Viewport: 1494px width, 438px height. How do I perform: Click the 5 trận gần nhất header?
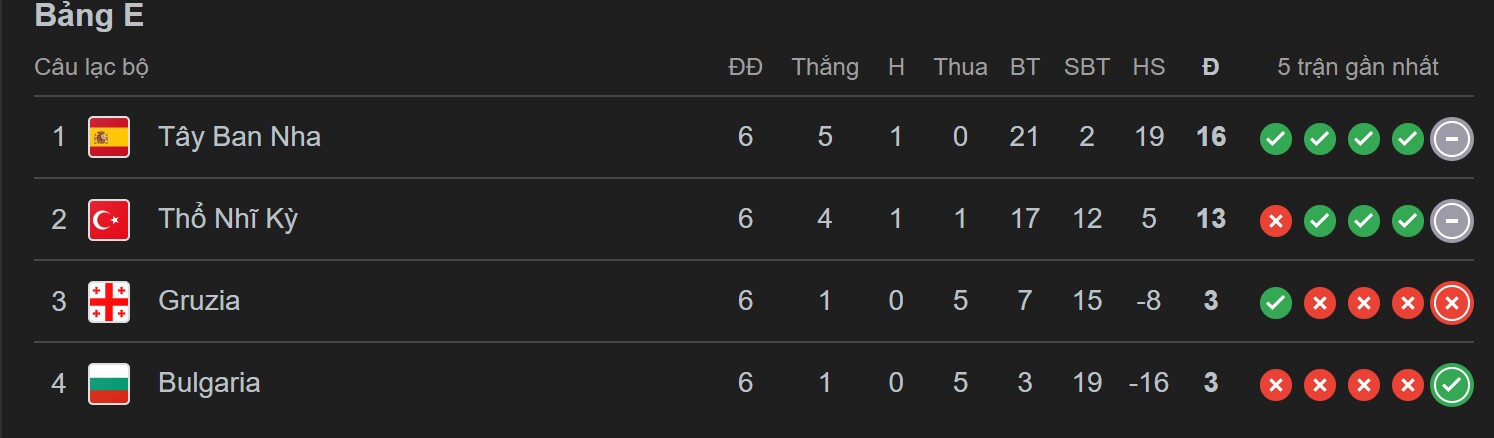pos(1357,67)
